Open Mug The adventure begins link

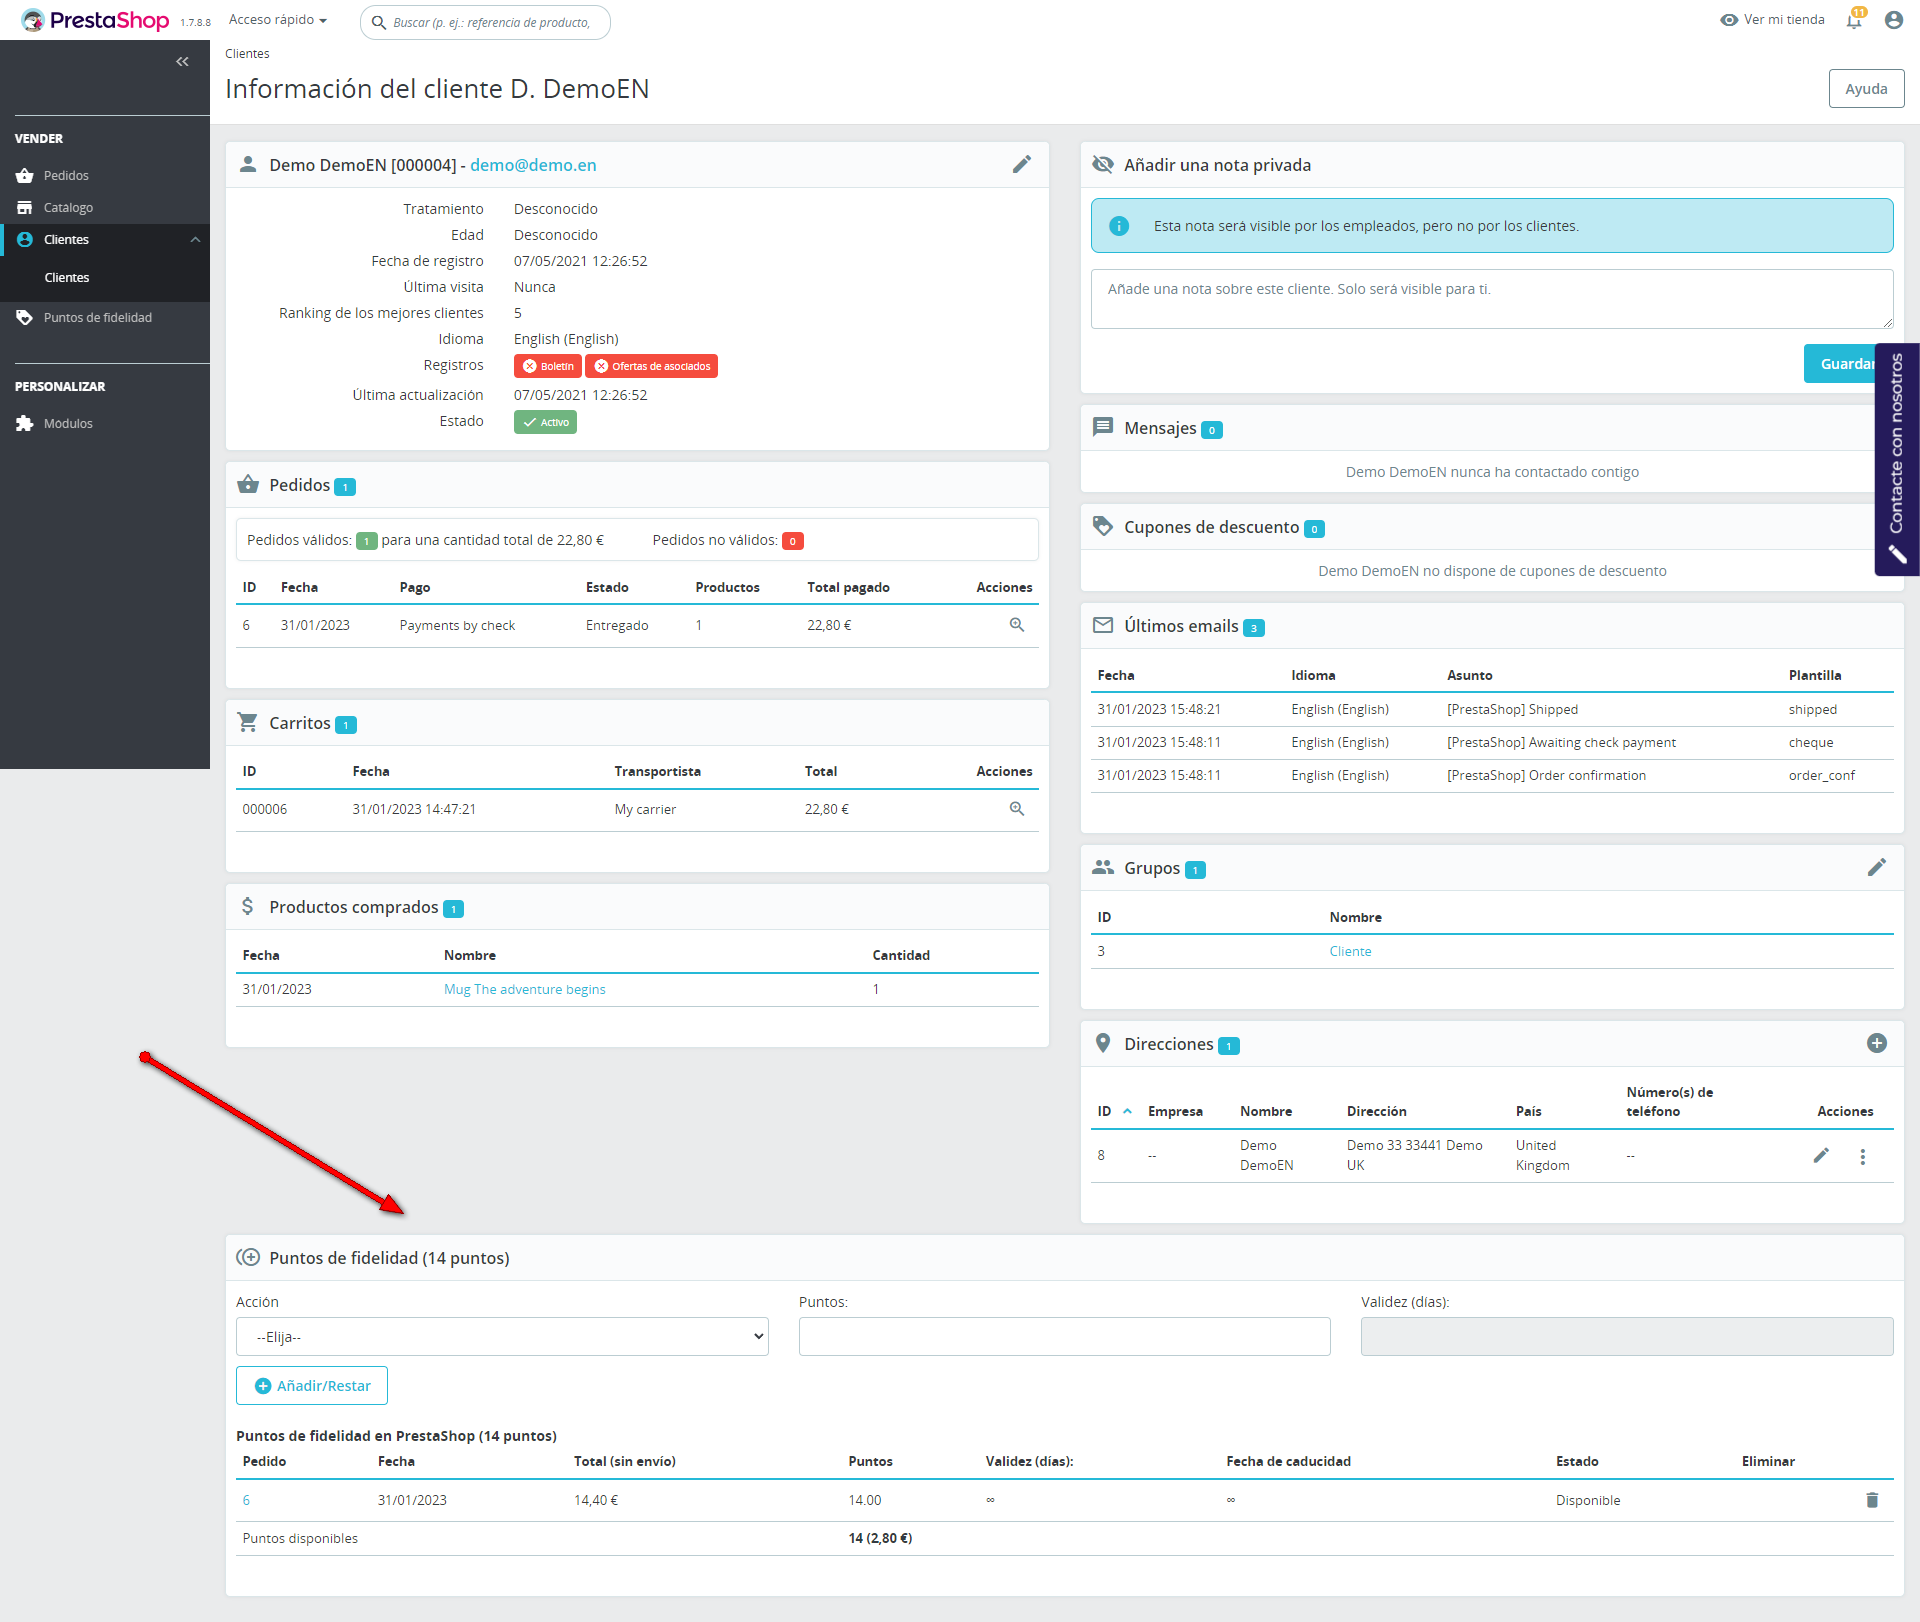(x=524, y=989)
